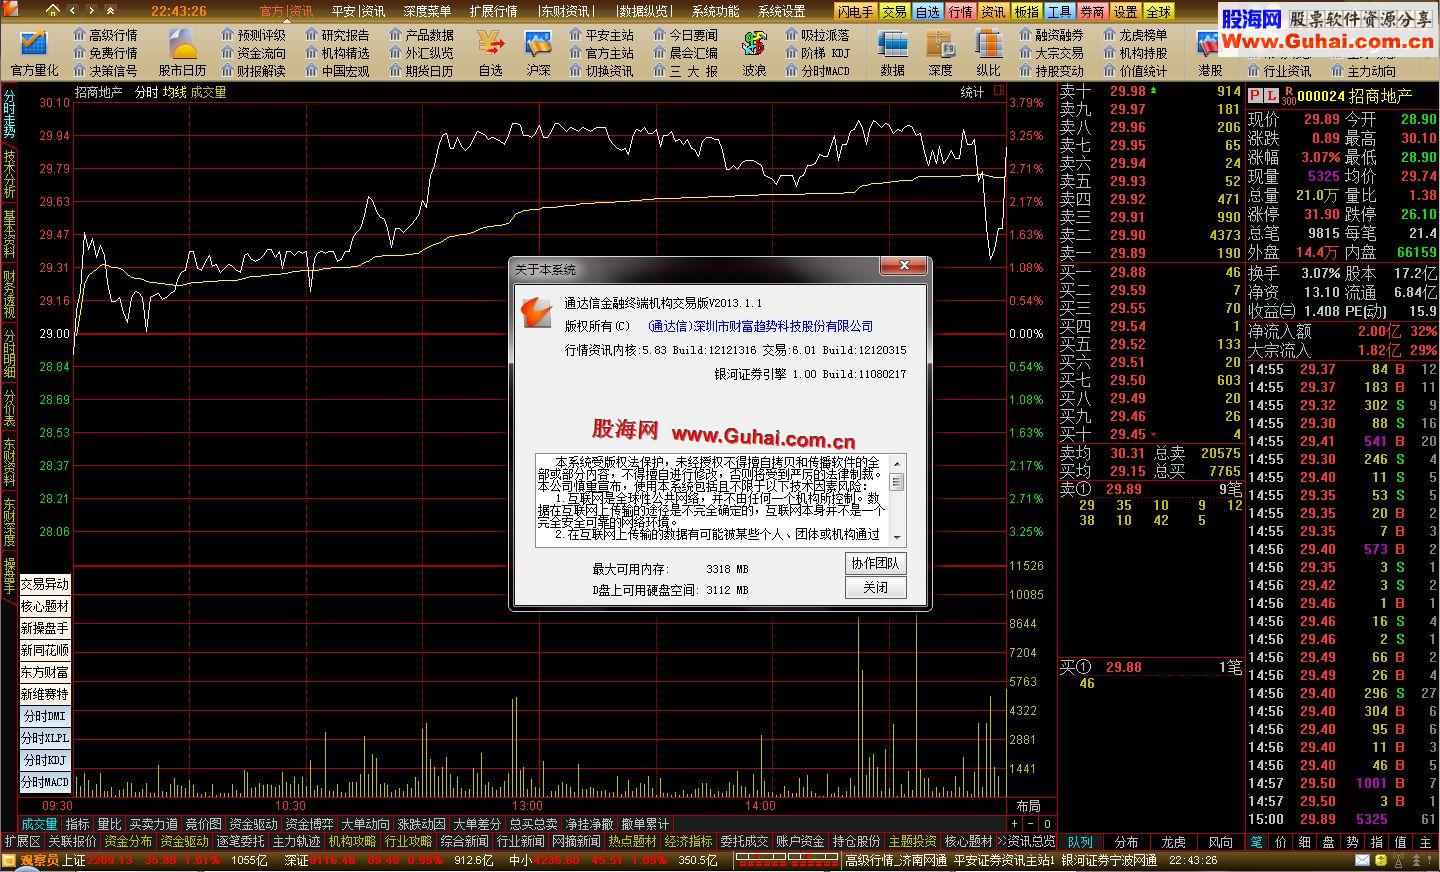Screen dimensions: 1440x872
Task: Open the 主力轨迹 bottom tab
Action: (x=297, y=841)
